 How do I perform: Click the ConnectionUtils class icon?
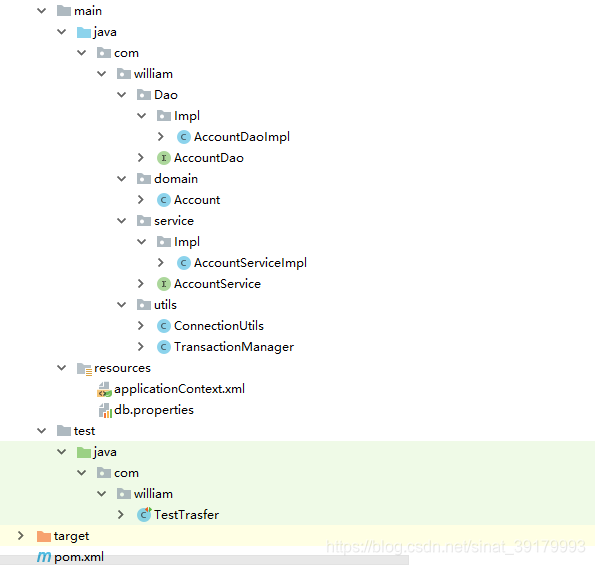click(164, 326)
